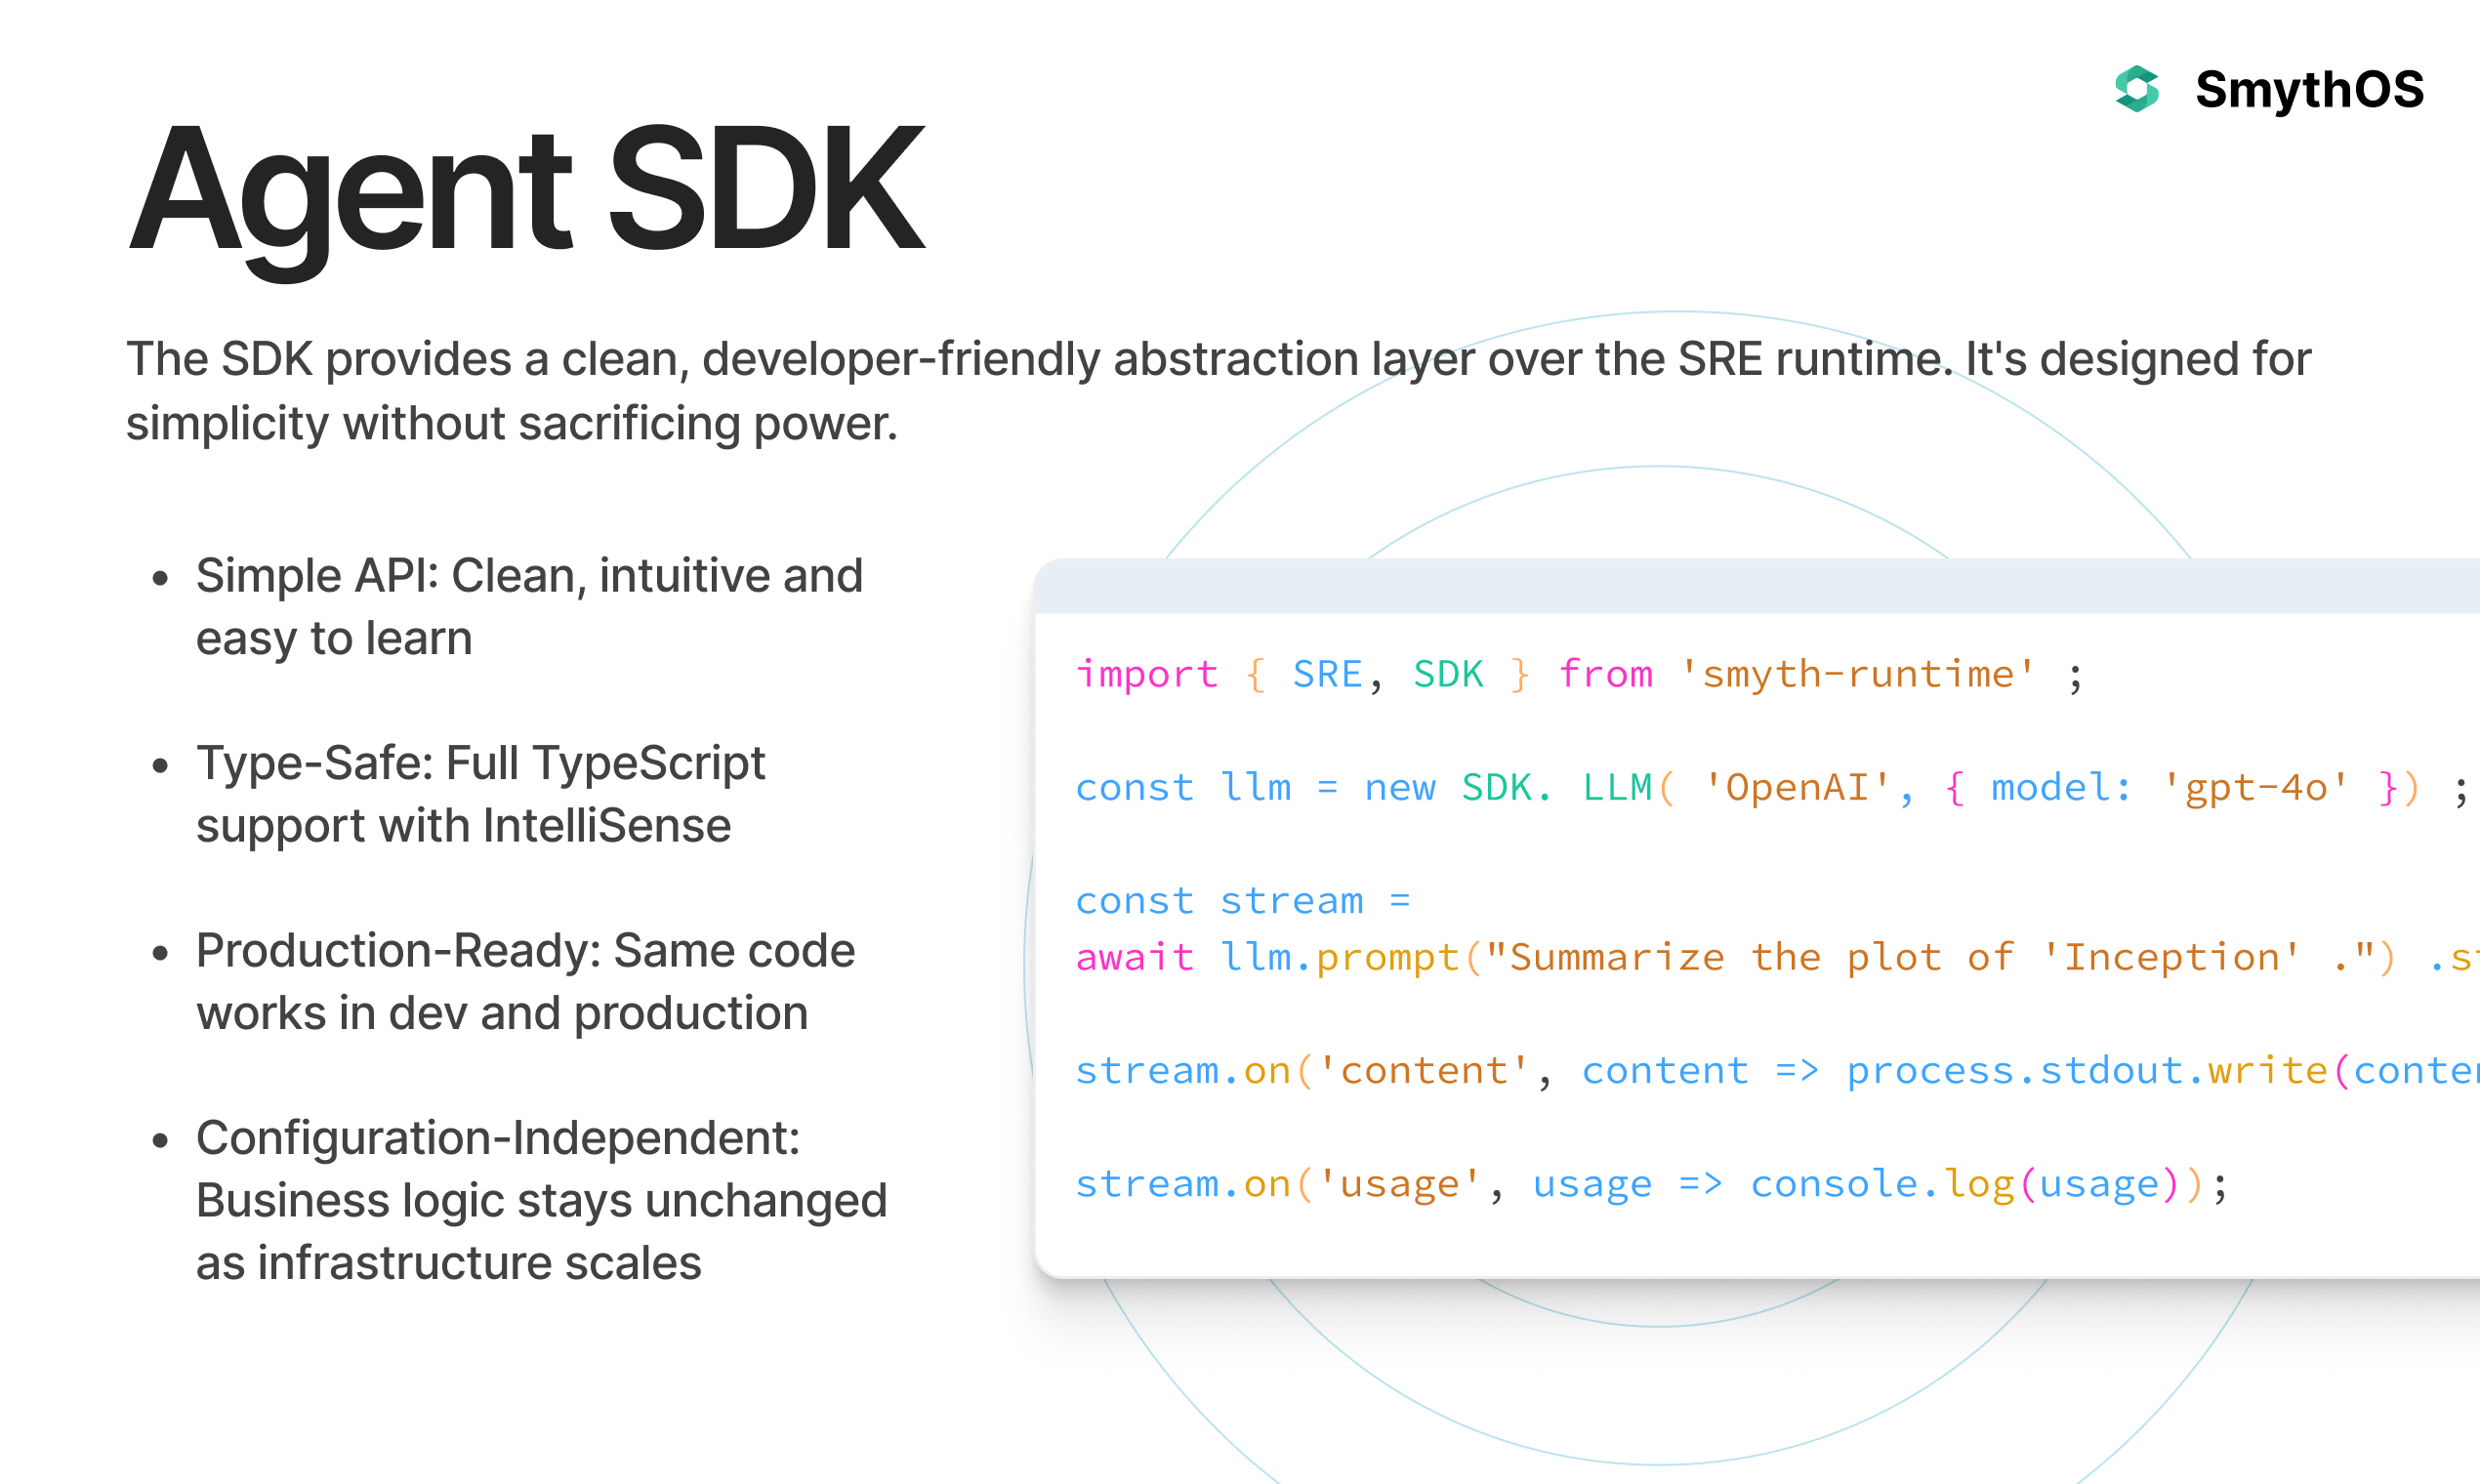Image resolution: width=2480 pixels, height=1484 pixels.
Task: Click the green SDK keyword in import
Action: click(1447, 675)
